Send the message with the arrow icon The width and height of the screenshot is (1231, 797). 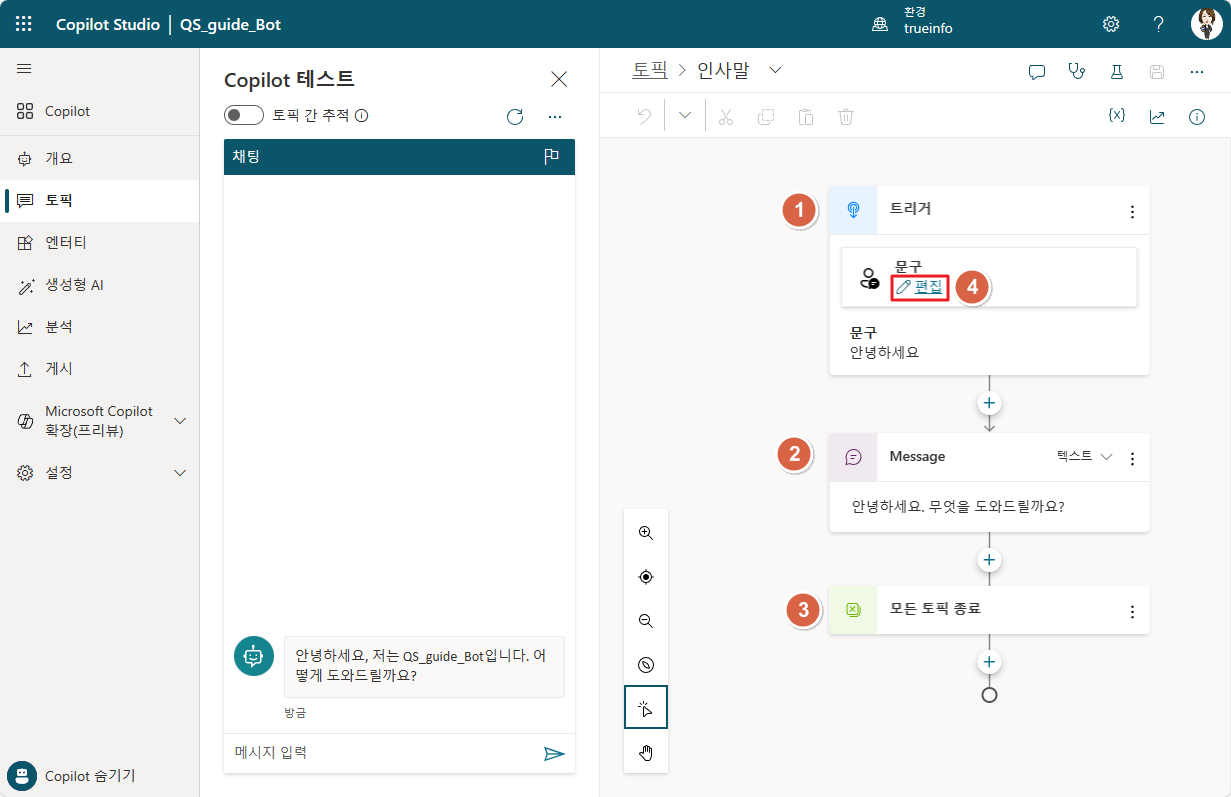click(554, 753)
